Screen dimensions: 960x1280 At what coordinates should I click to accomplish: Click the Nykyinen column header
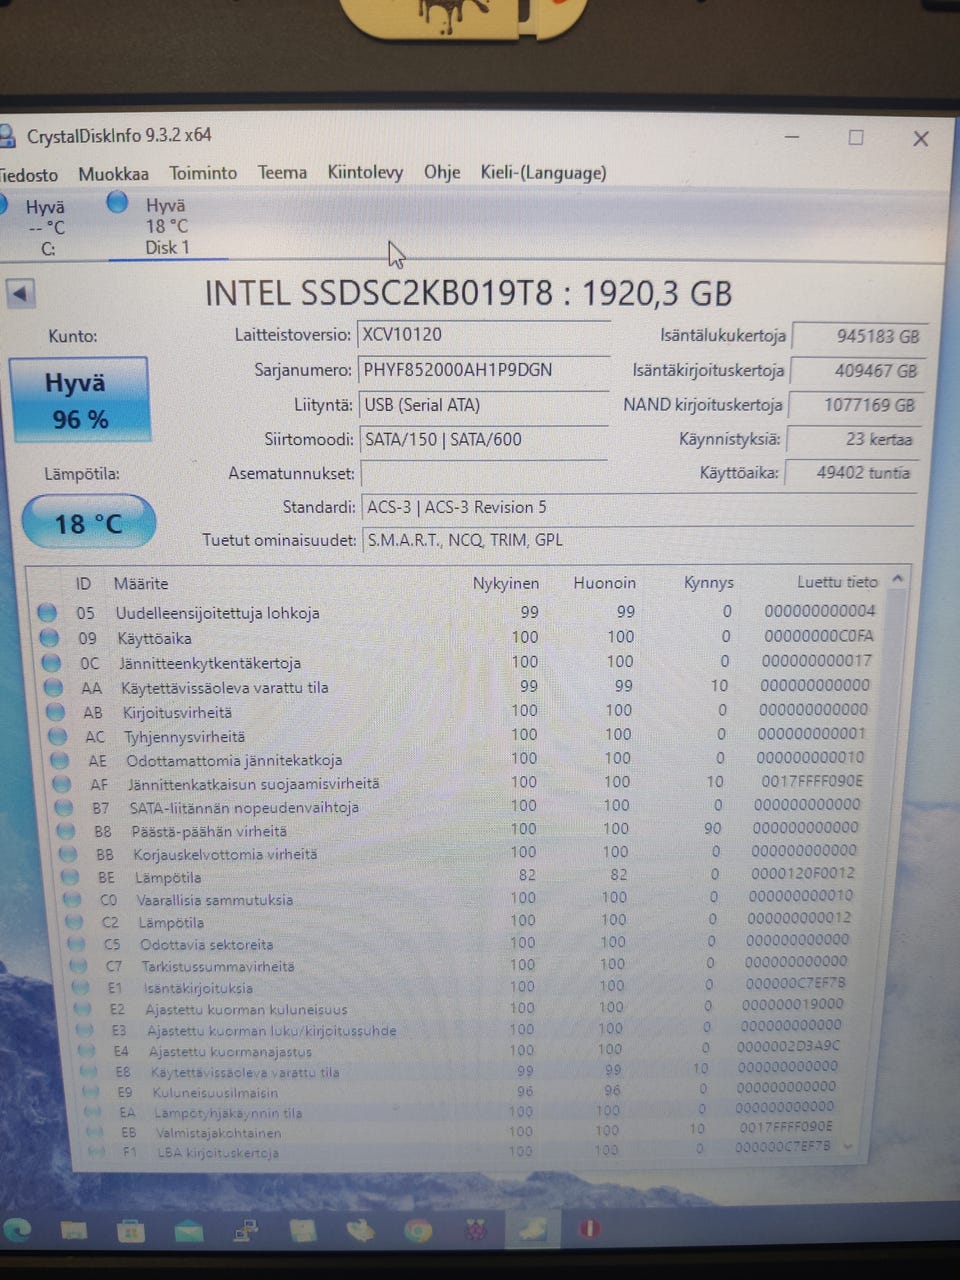tap(505, 583)
